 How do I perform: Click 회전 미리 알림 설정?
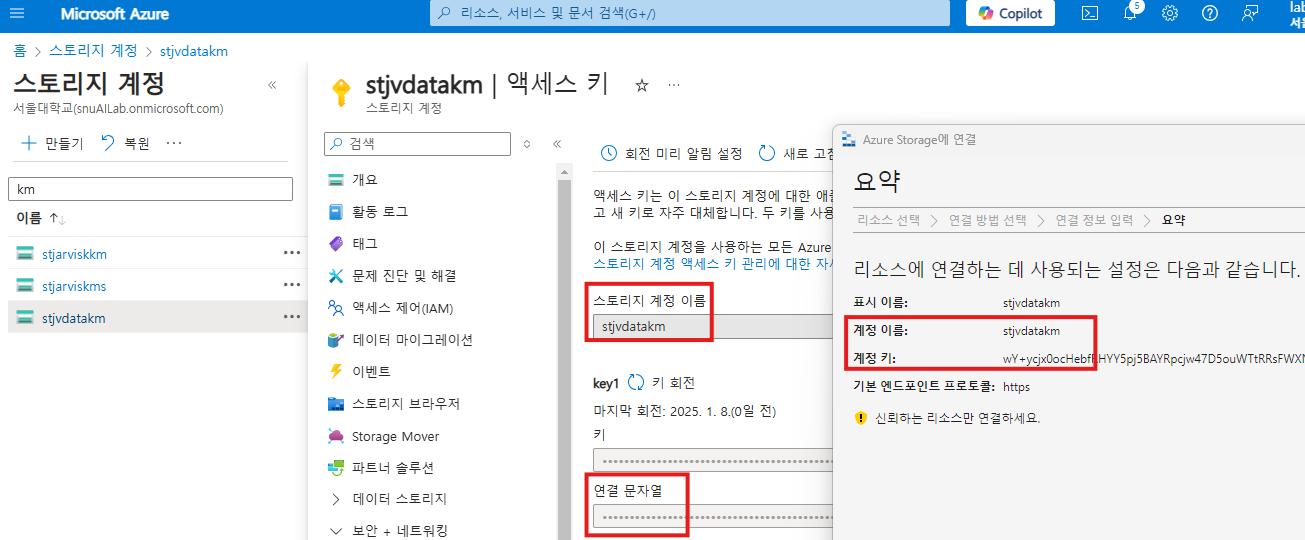point(672,153)
